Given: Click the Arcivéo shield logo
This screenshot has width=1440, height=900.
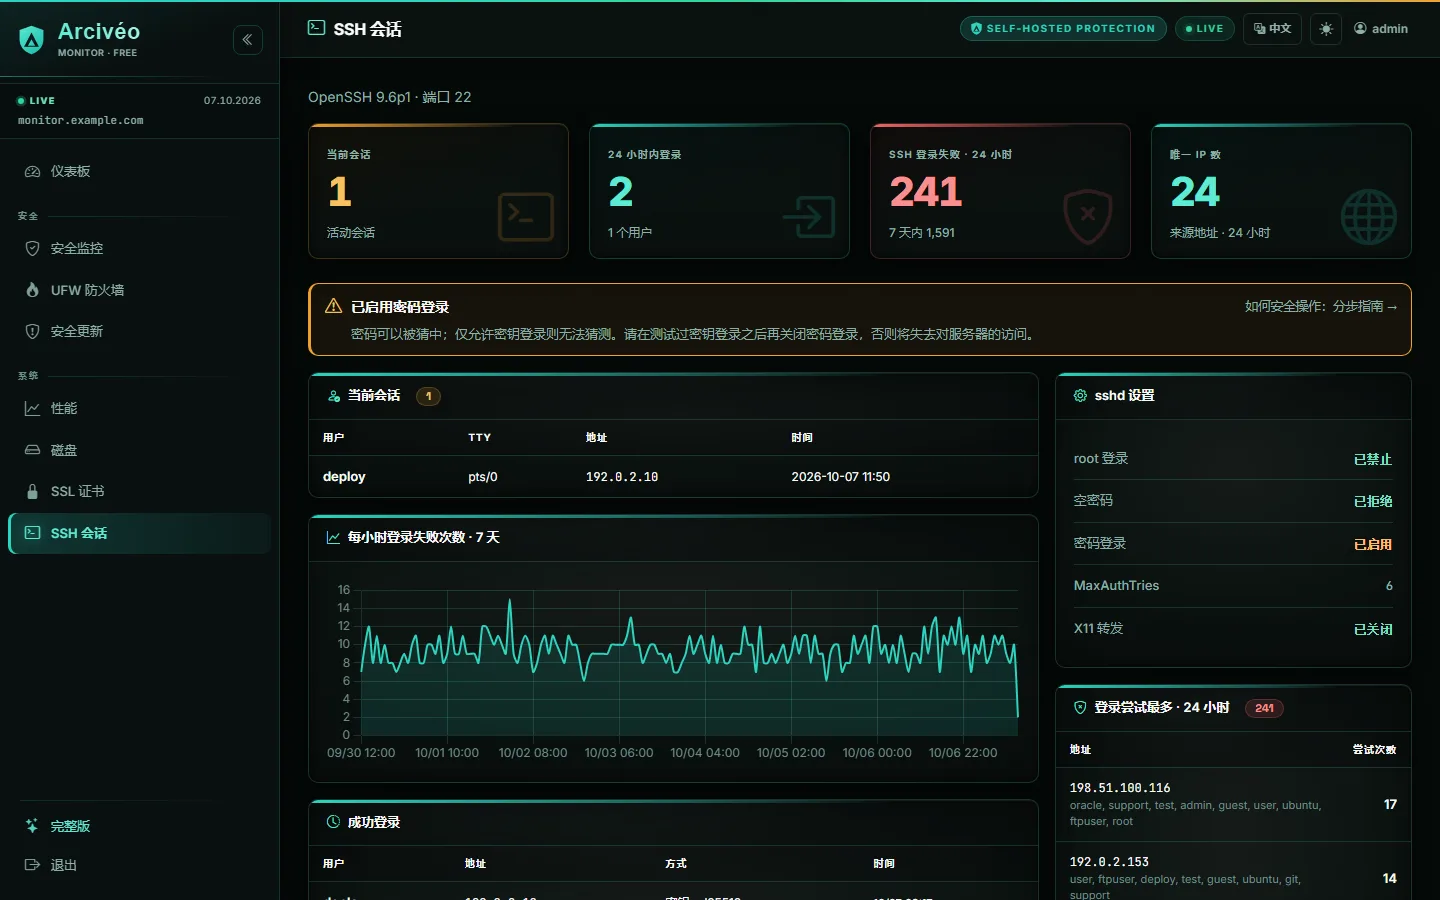Looking at the screenshot, I should click(x=32, y=40).
